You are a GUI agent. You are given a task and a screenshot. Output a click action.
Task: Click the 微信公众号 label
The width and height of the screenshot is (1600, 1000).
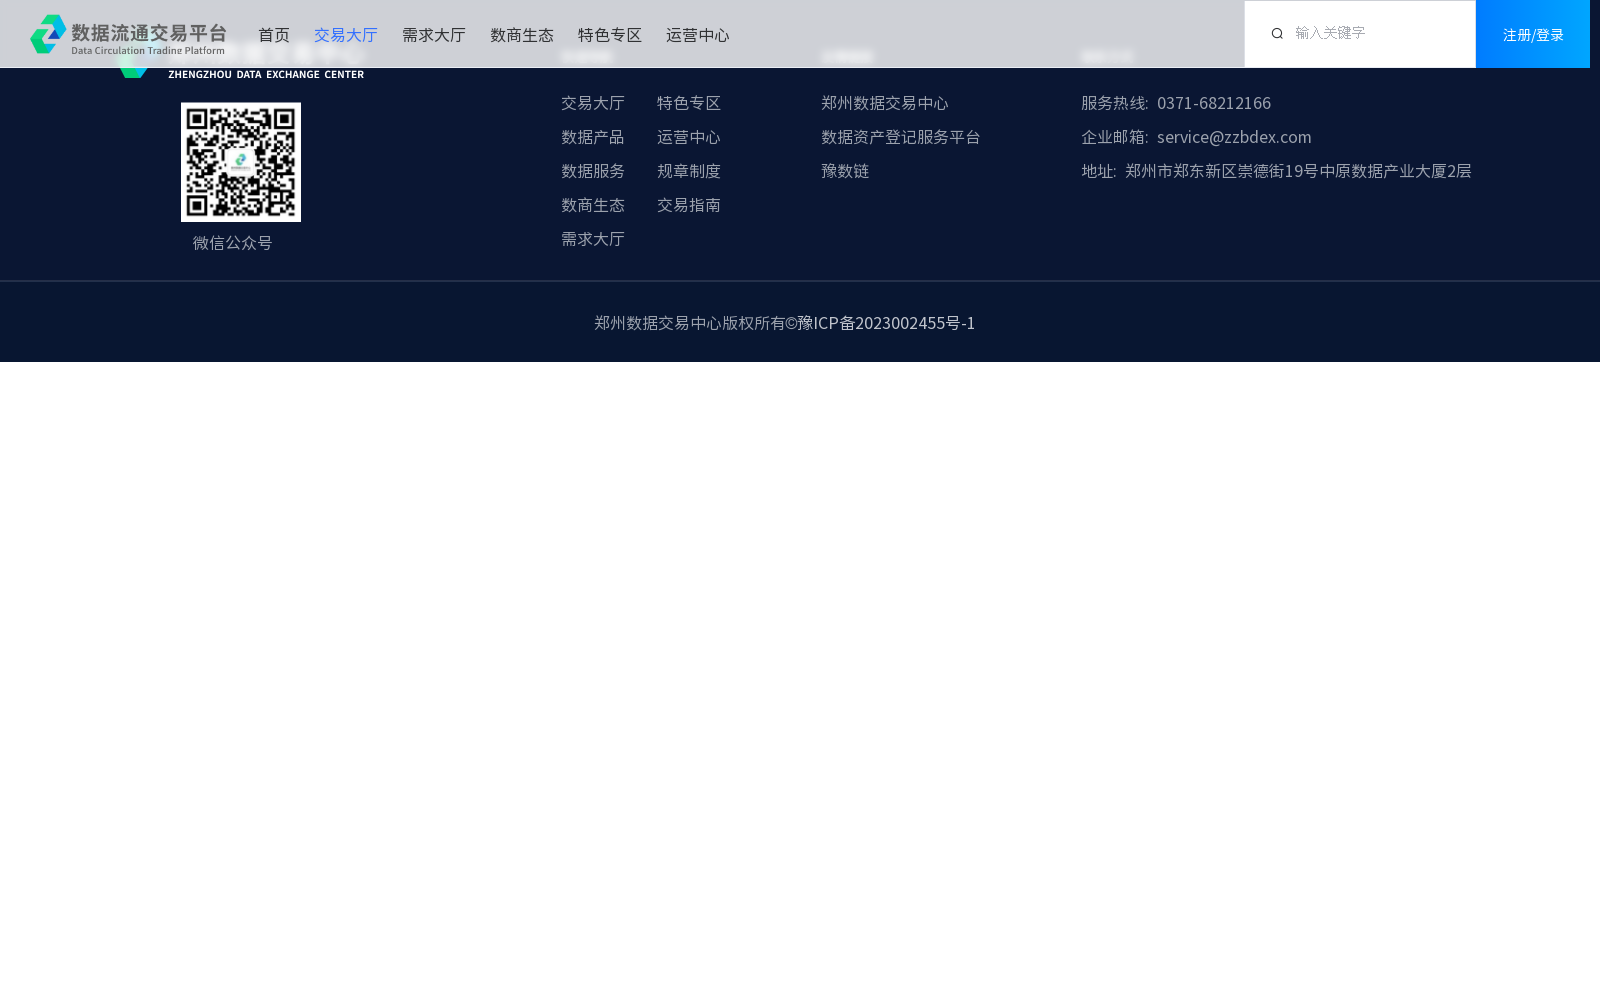tap(233, 243)
